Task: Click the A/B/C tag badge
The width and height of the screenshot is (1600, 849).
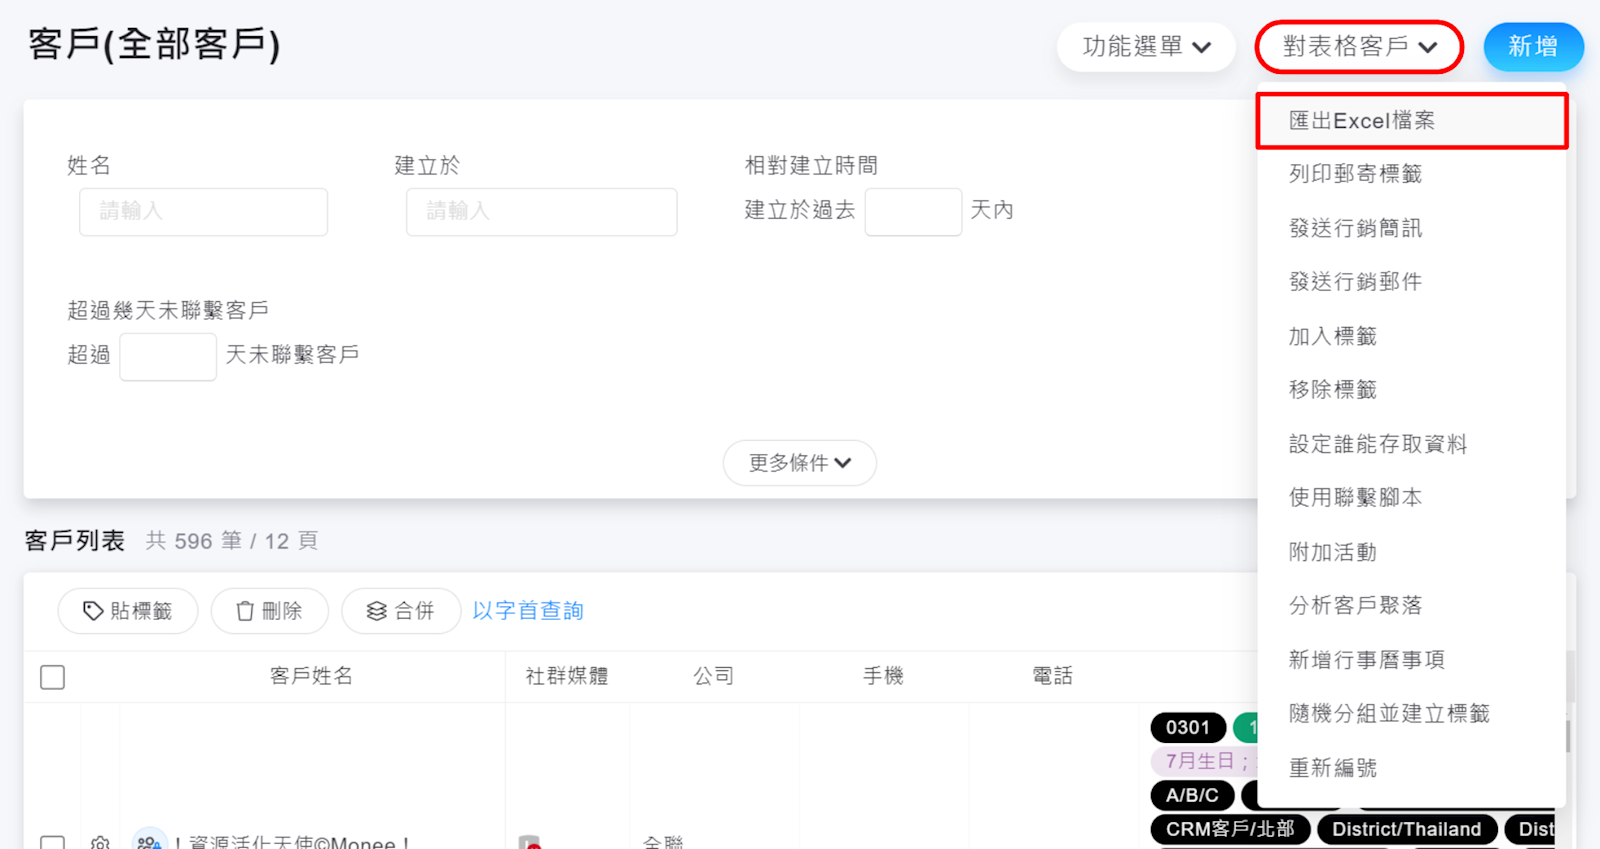Action: point(1192,796)
